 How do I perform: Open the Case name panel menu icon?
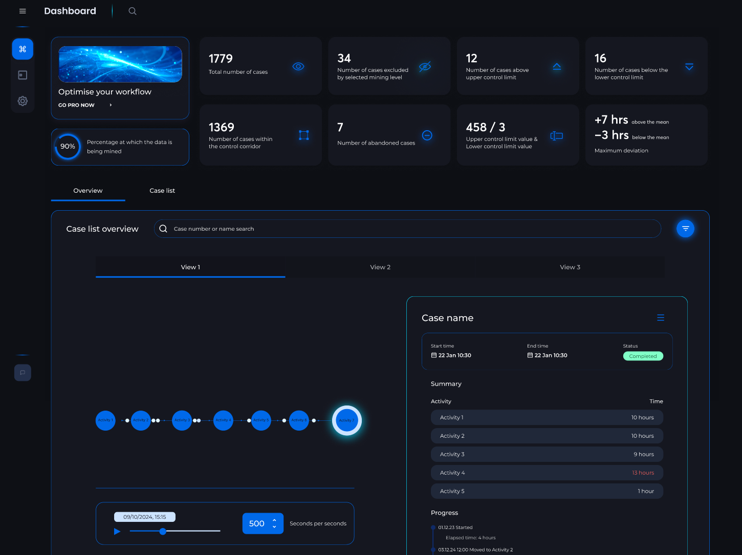[x=660, y=318]
